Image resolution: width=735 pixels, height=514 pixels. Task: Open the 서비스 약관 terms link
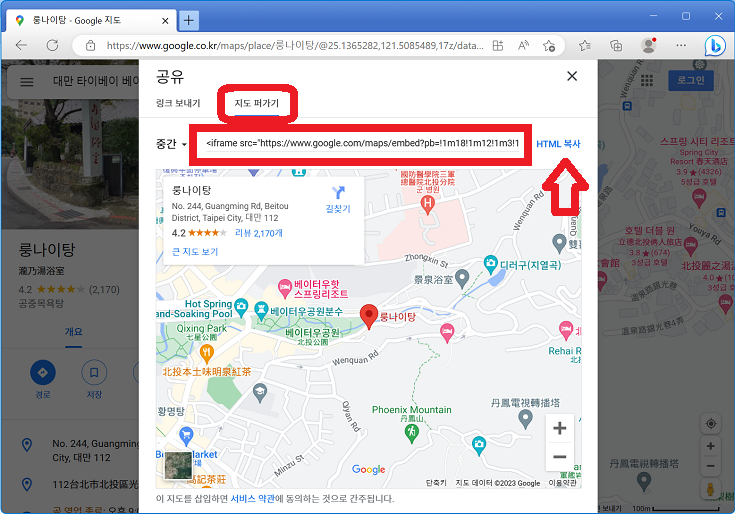[253, 499]
